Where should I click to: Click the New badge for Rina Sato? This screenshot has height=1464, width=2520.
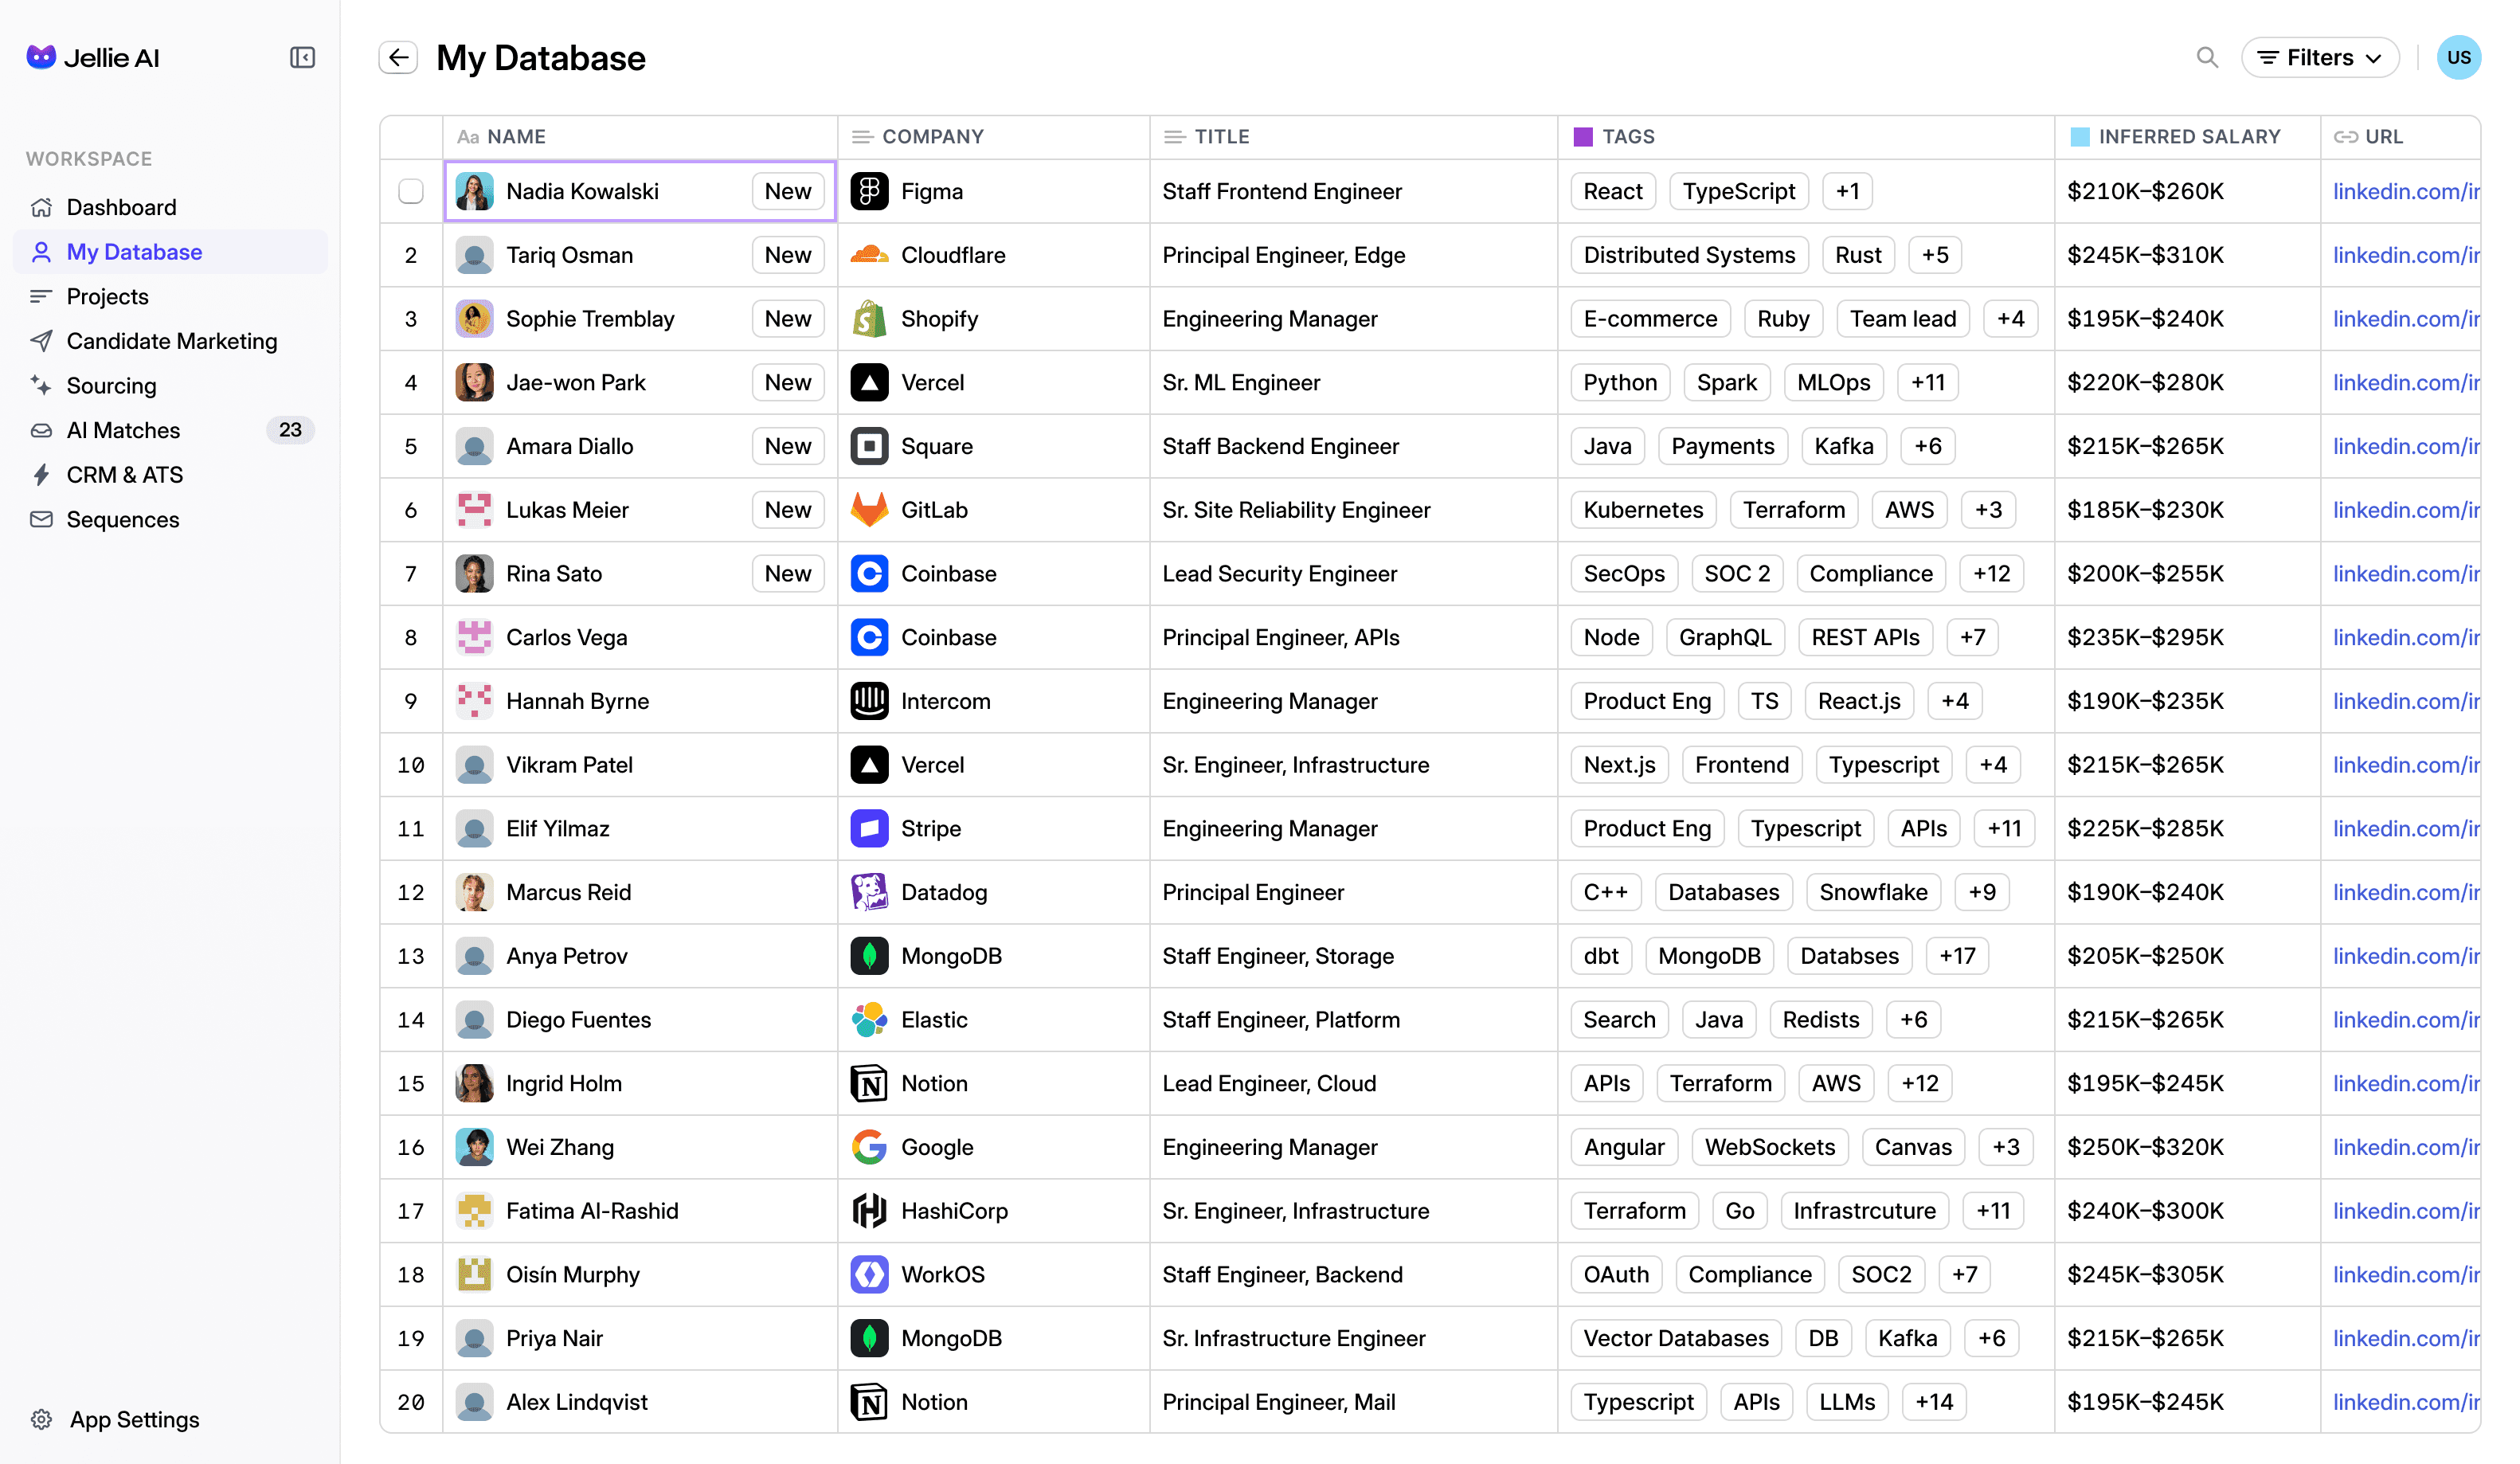click(787, 574)
